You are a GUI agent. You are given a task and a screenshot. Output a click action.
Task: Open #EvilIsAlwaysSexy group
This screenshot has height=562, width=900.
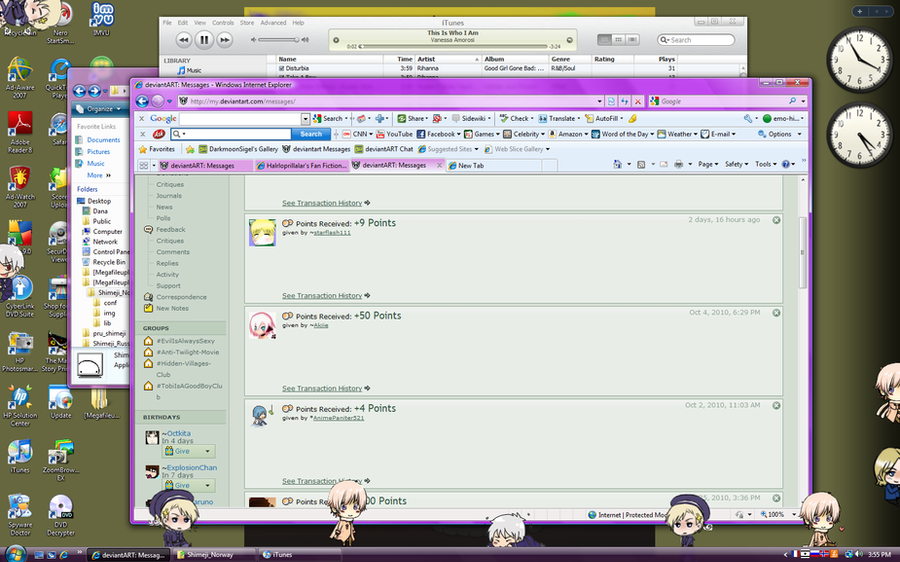pos(185,341)
